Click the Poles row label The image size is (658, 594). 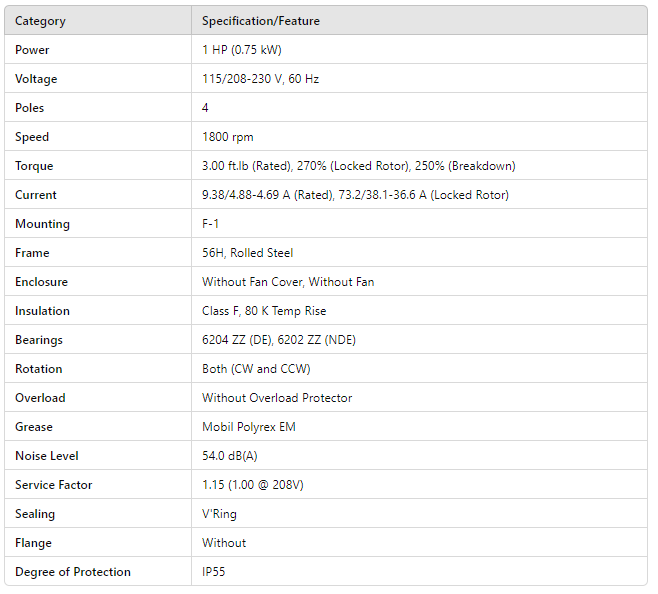click(30, 108)
